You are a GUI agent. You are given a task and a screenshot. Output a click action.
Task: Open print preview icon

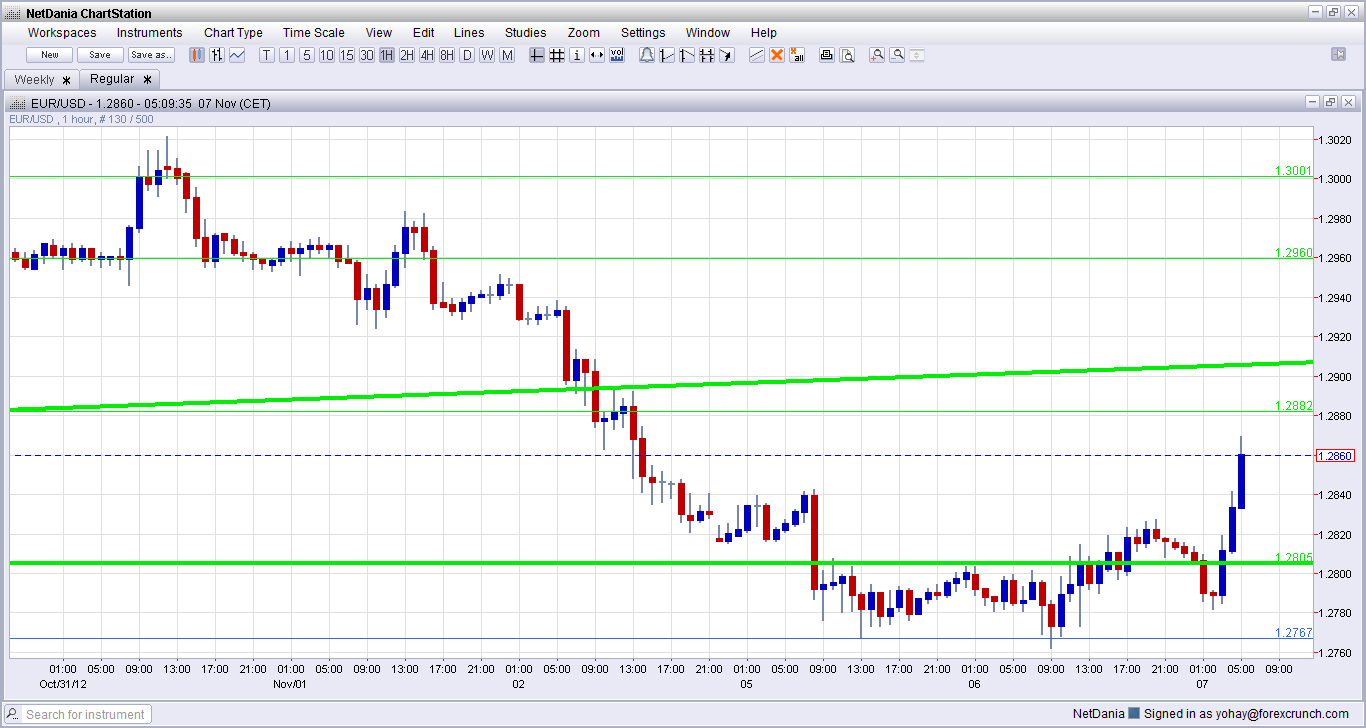click(x=847, y=55)
